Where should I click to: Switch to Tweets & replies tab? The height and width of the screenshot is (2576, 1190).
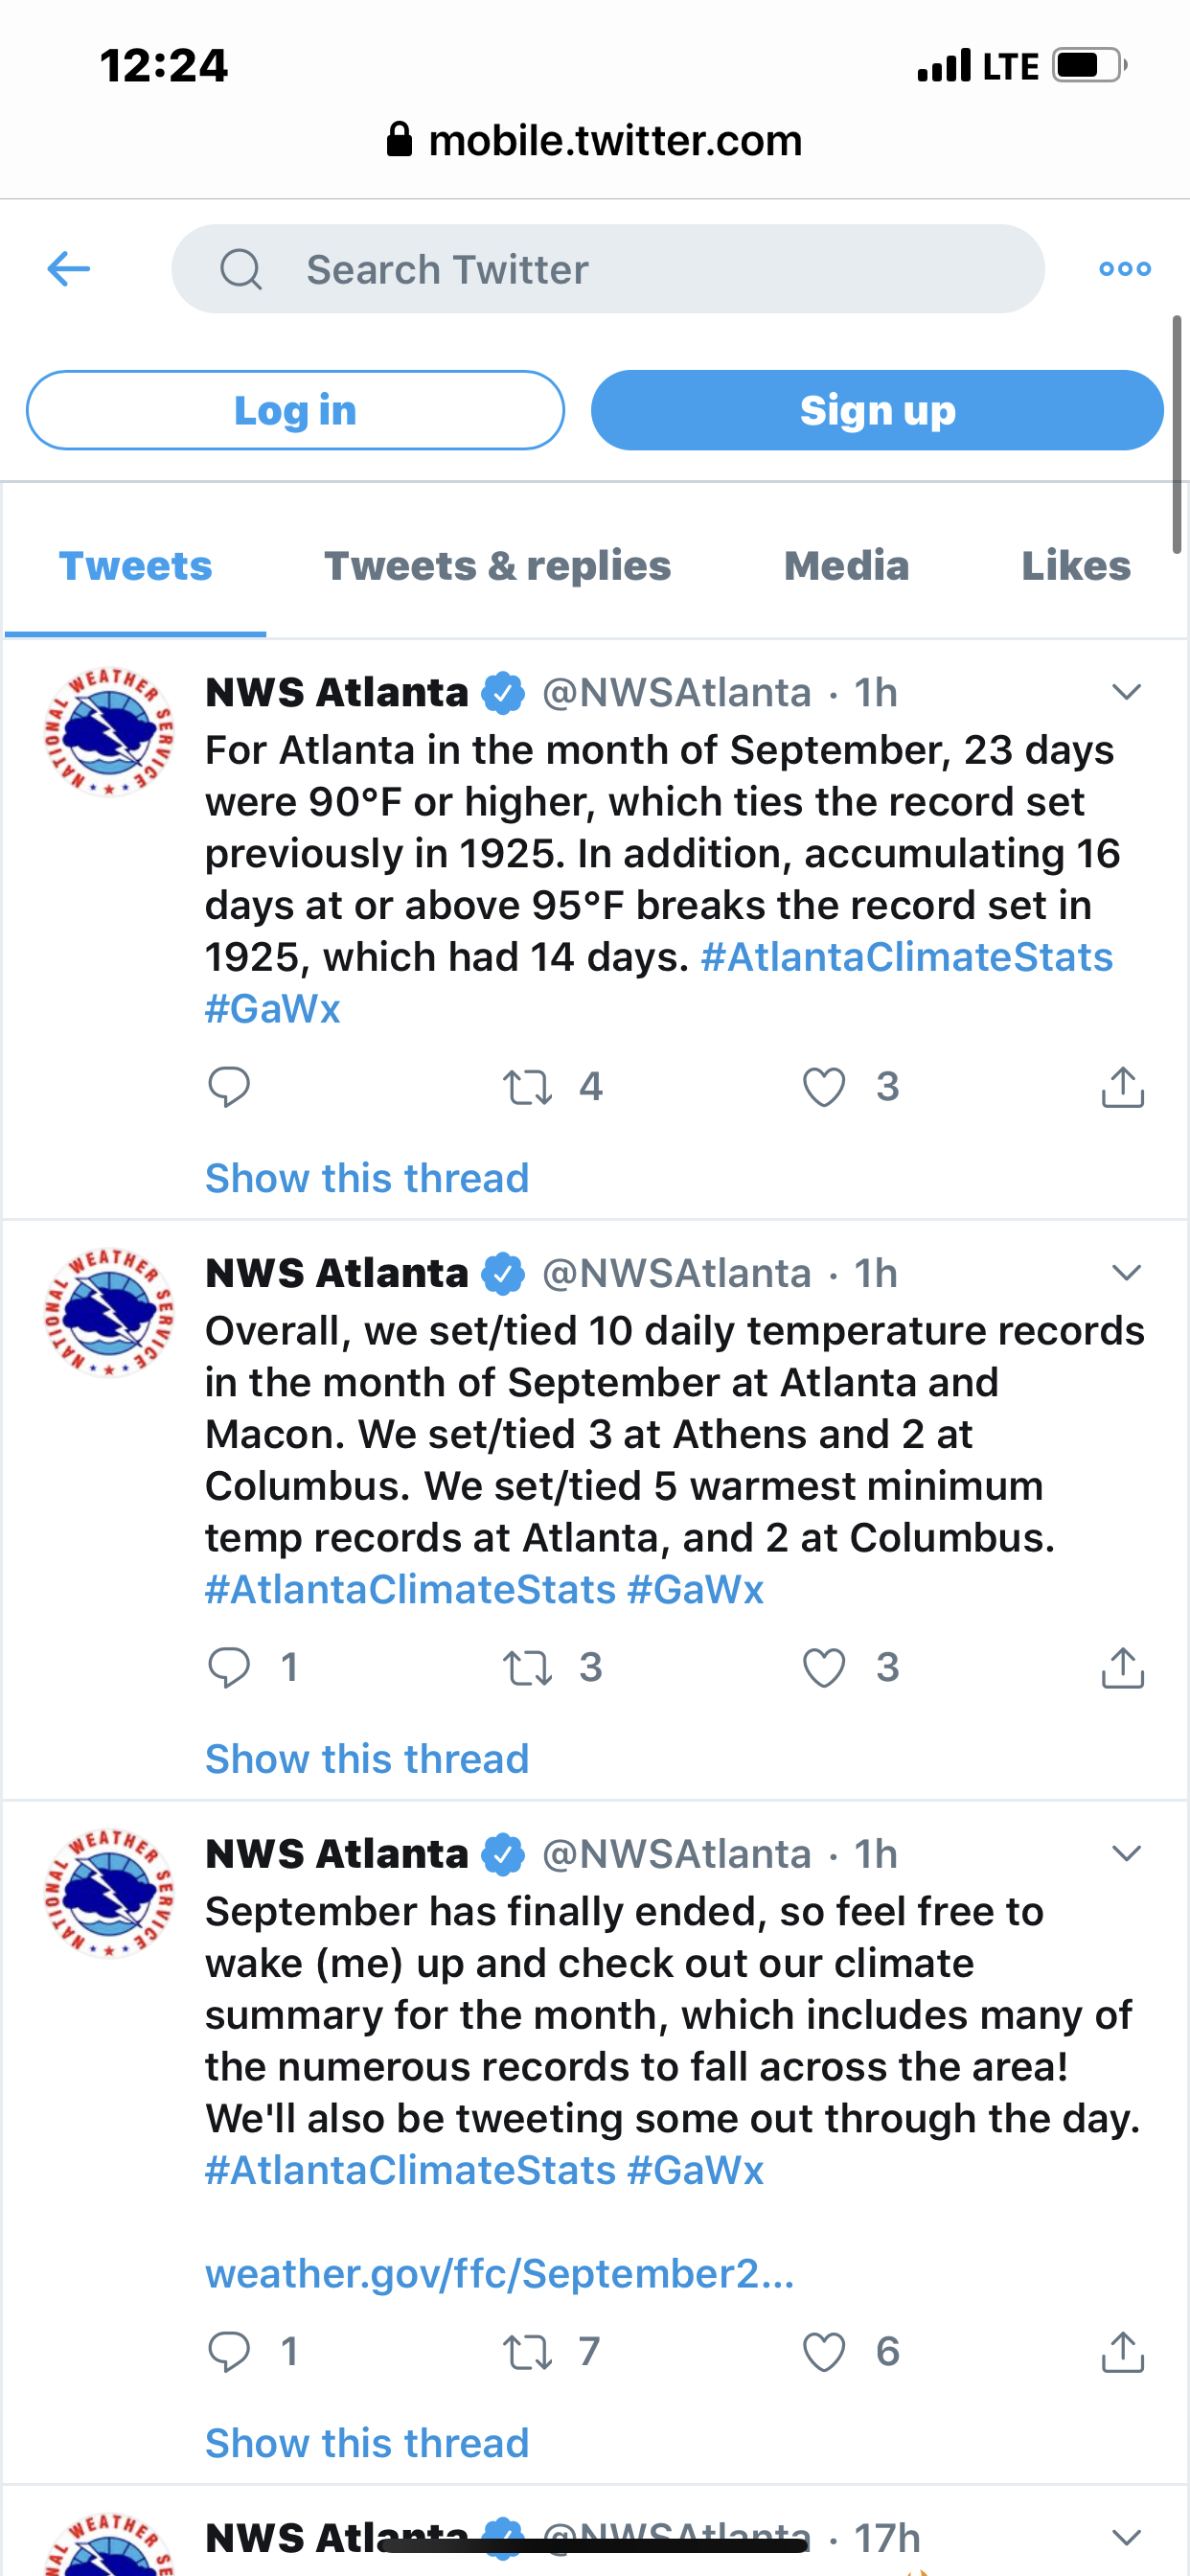pyautogui.click(x=497, y=566)
